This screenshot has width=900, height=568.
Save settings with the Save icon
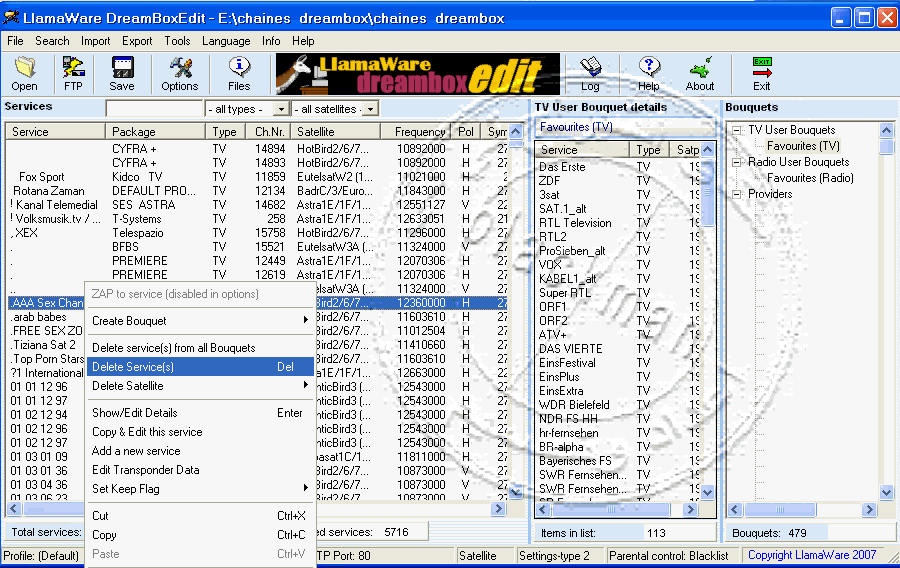pos(122,73)
